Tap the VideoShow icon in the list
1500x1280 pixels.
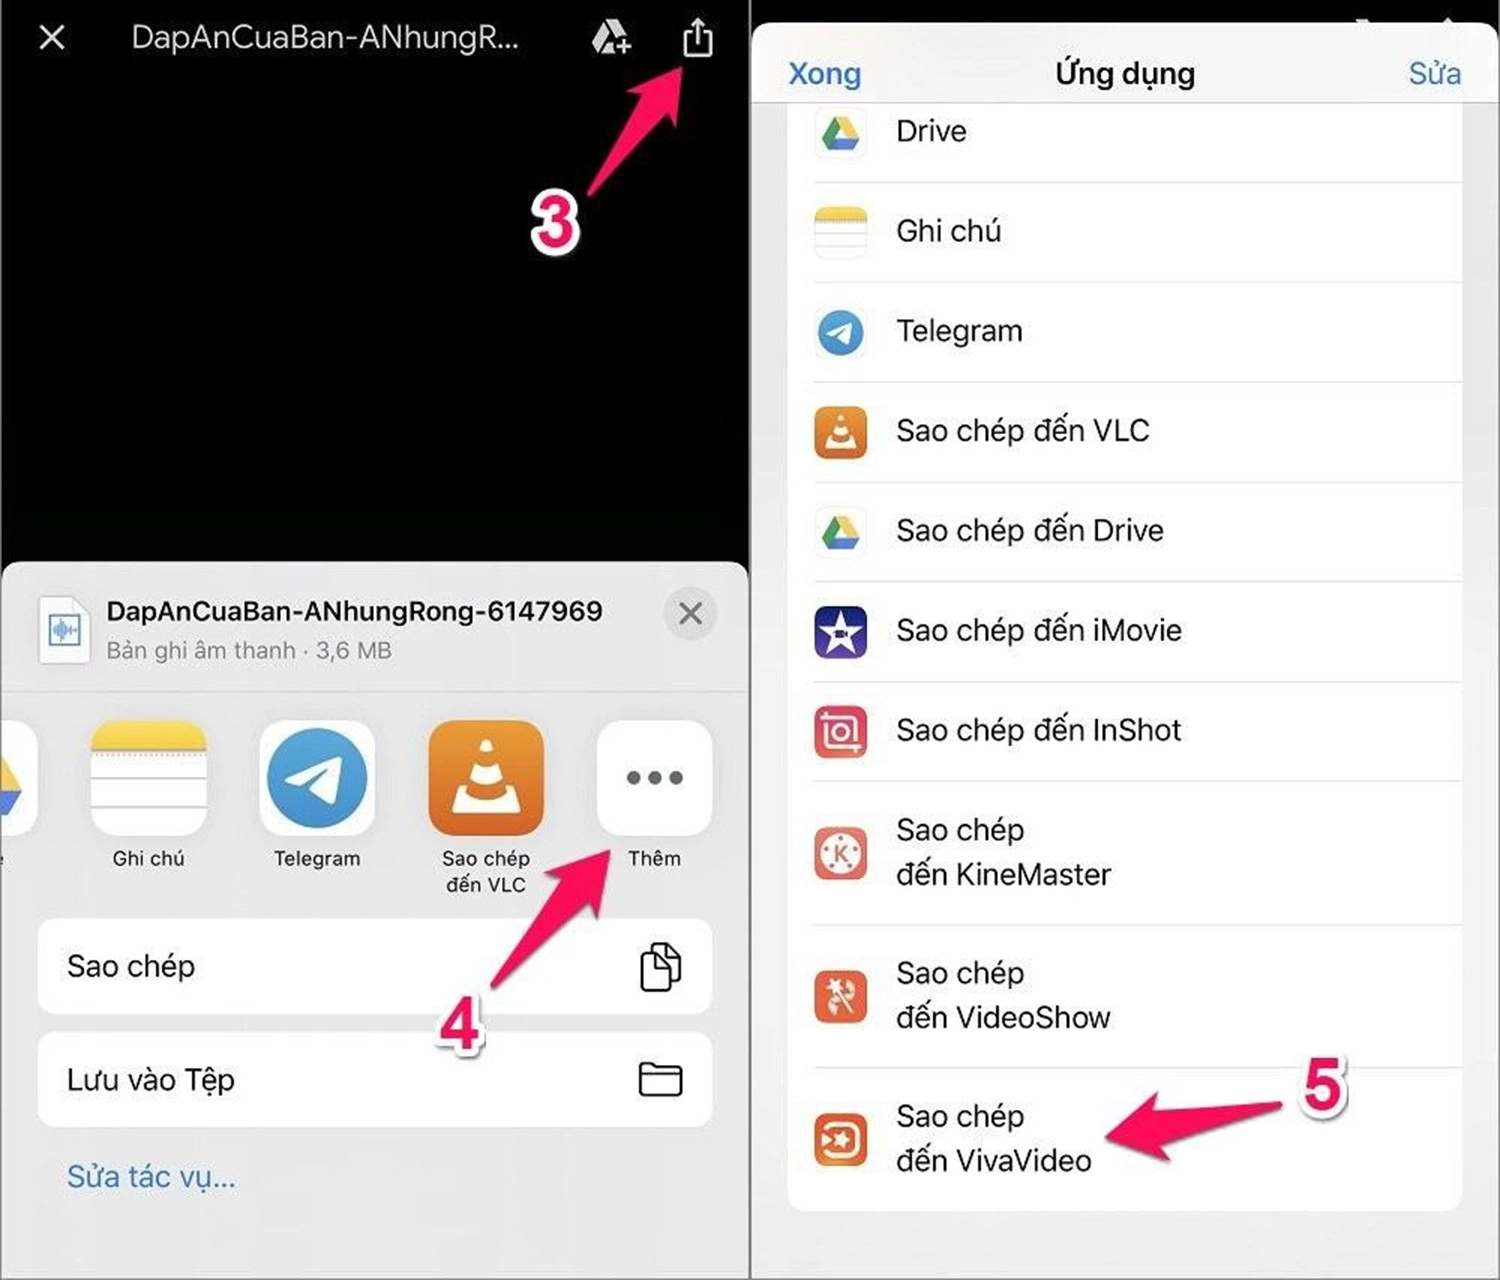click(841, 996)
